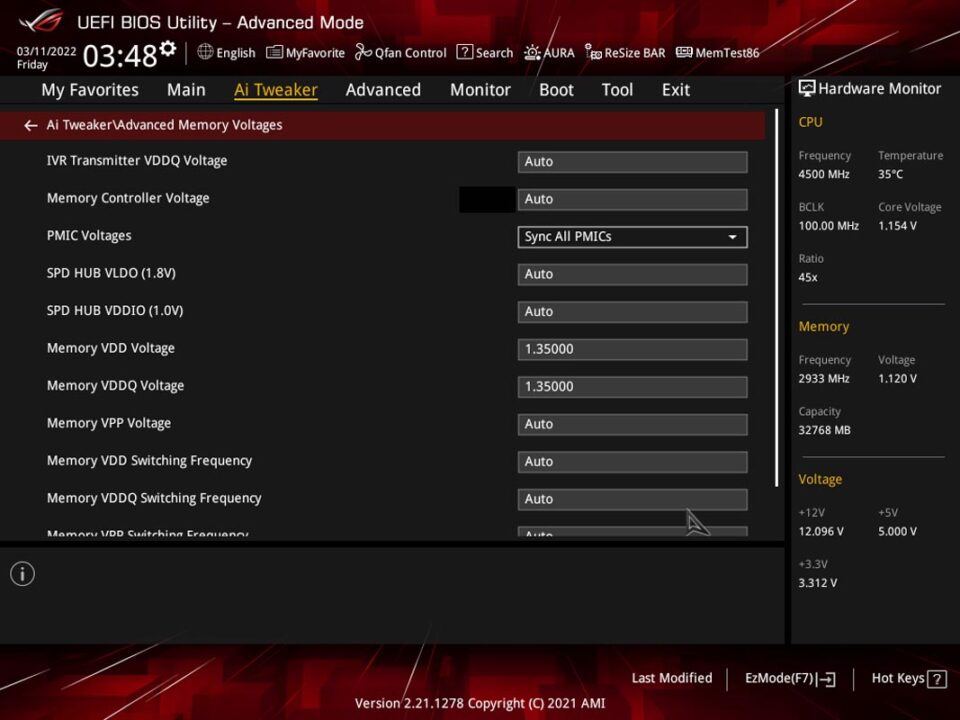Image resolution: width=960 pixels, height=720 pixels.
Task: Select the SPD HUB VDDIO (1.0V) label
Action: tap(115, 311)
